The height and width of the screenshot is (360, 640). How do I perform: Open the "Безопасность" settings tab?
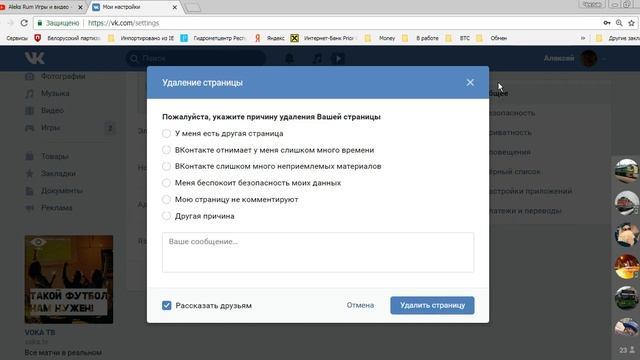(x=512, y=113)
